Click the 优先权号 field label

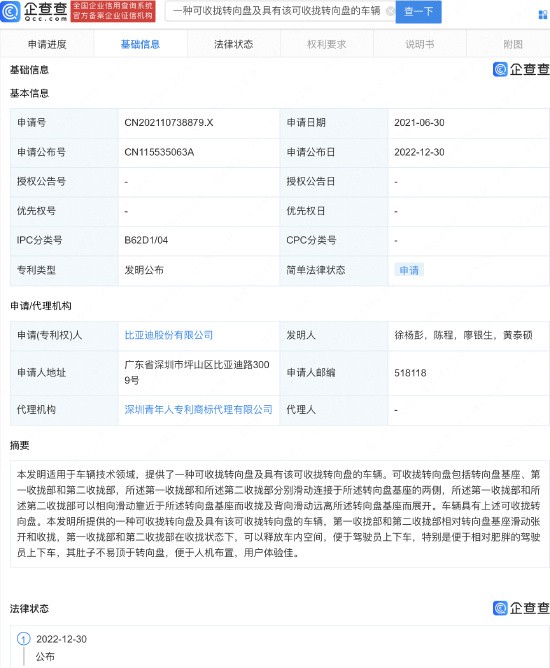[36, 211]
